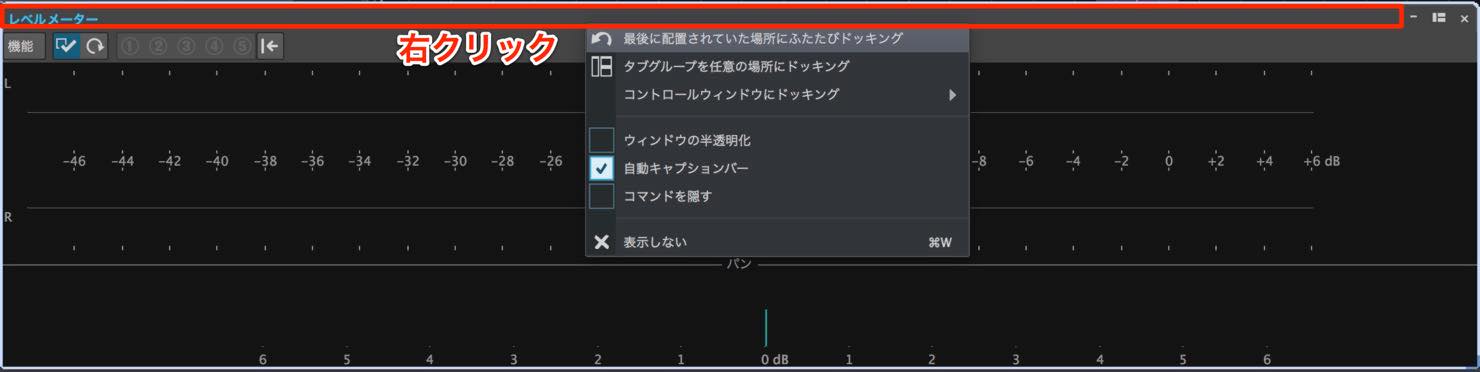Choose タブグループを任意の場所にドッキング
The width and height of the screenshot is (1480, 372).
coord(777,67)
